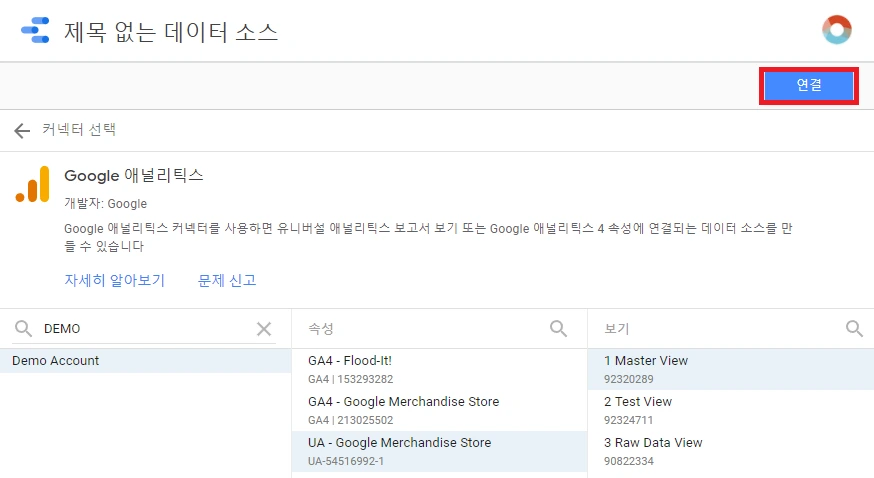Select GA4 - Google Merchandise Store property
The image size is (874, 478).
tap(439, 410)
